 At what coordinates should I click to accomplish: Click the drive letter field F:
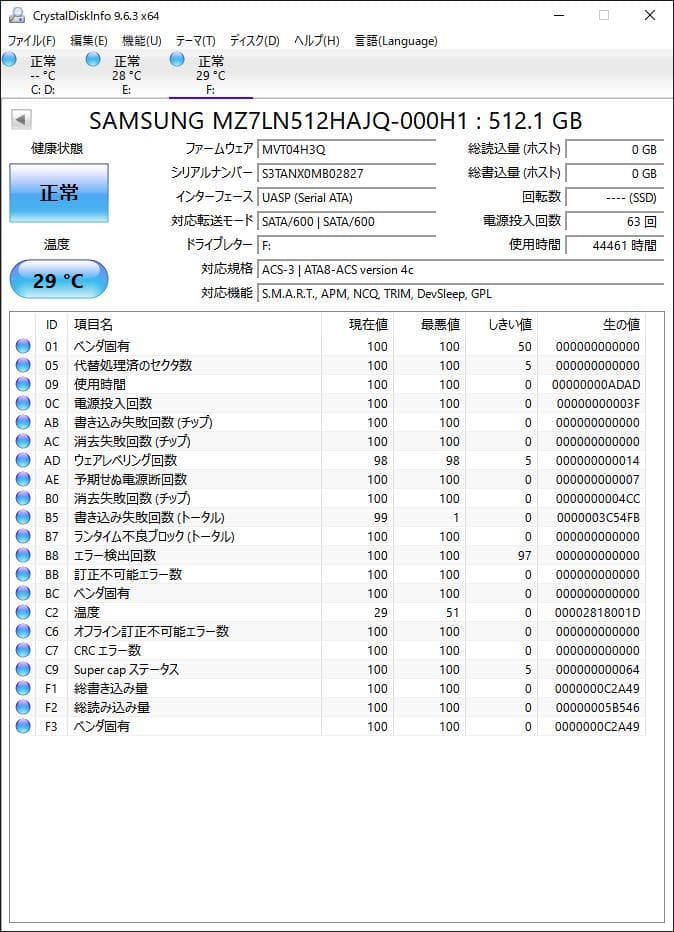click(x=347, y=245)
